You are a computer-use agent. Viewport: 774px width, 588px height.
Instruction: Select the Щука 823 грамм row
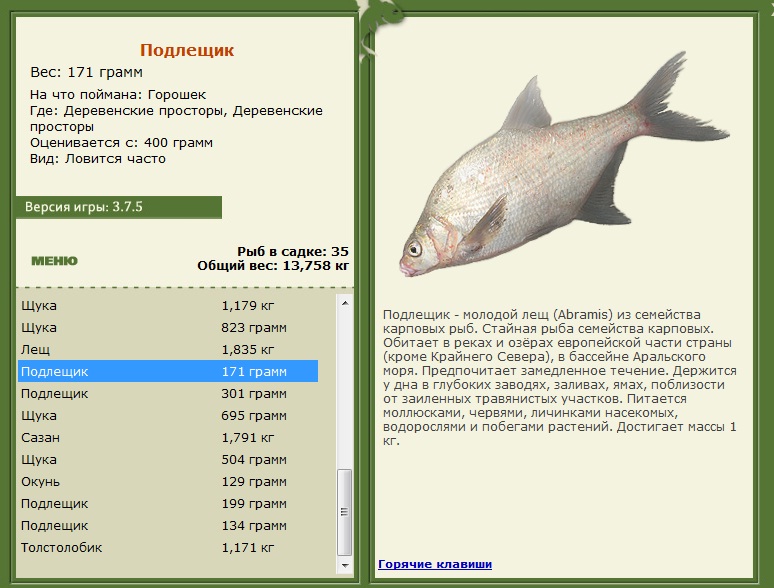168,328
